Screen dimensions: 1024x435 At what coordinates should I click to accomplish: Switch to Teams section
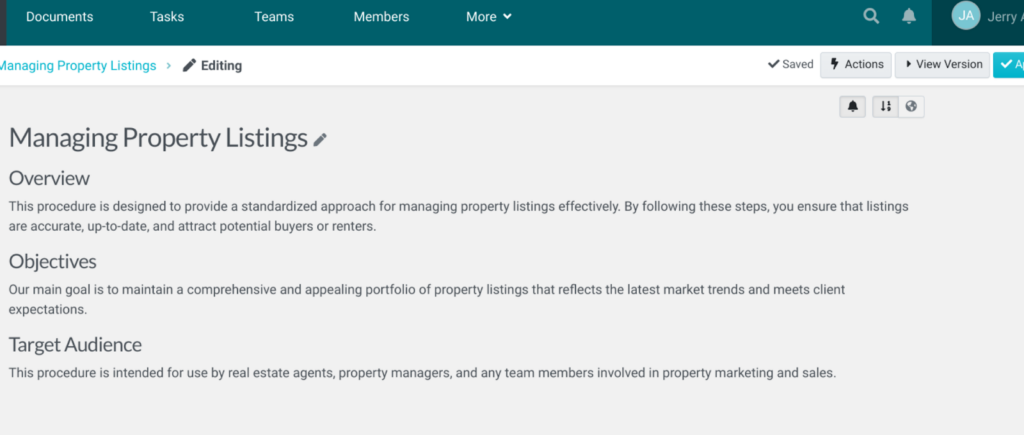click(x=274, y=17)
